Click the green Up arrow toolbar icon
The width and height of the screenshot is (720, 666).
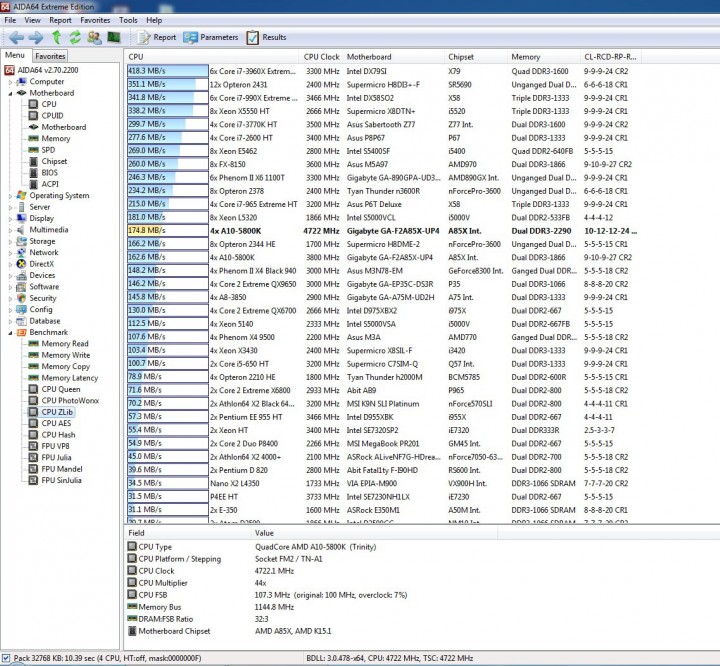[55, 37]
